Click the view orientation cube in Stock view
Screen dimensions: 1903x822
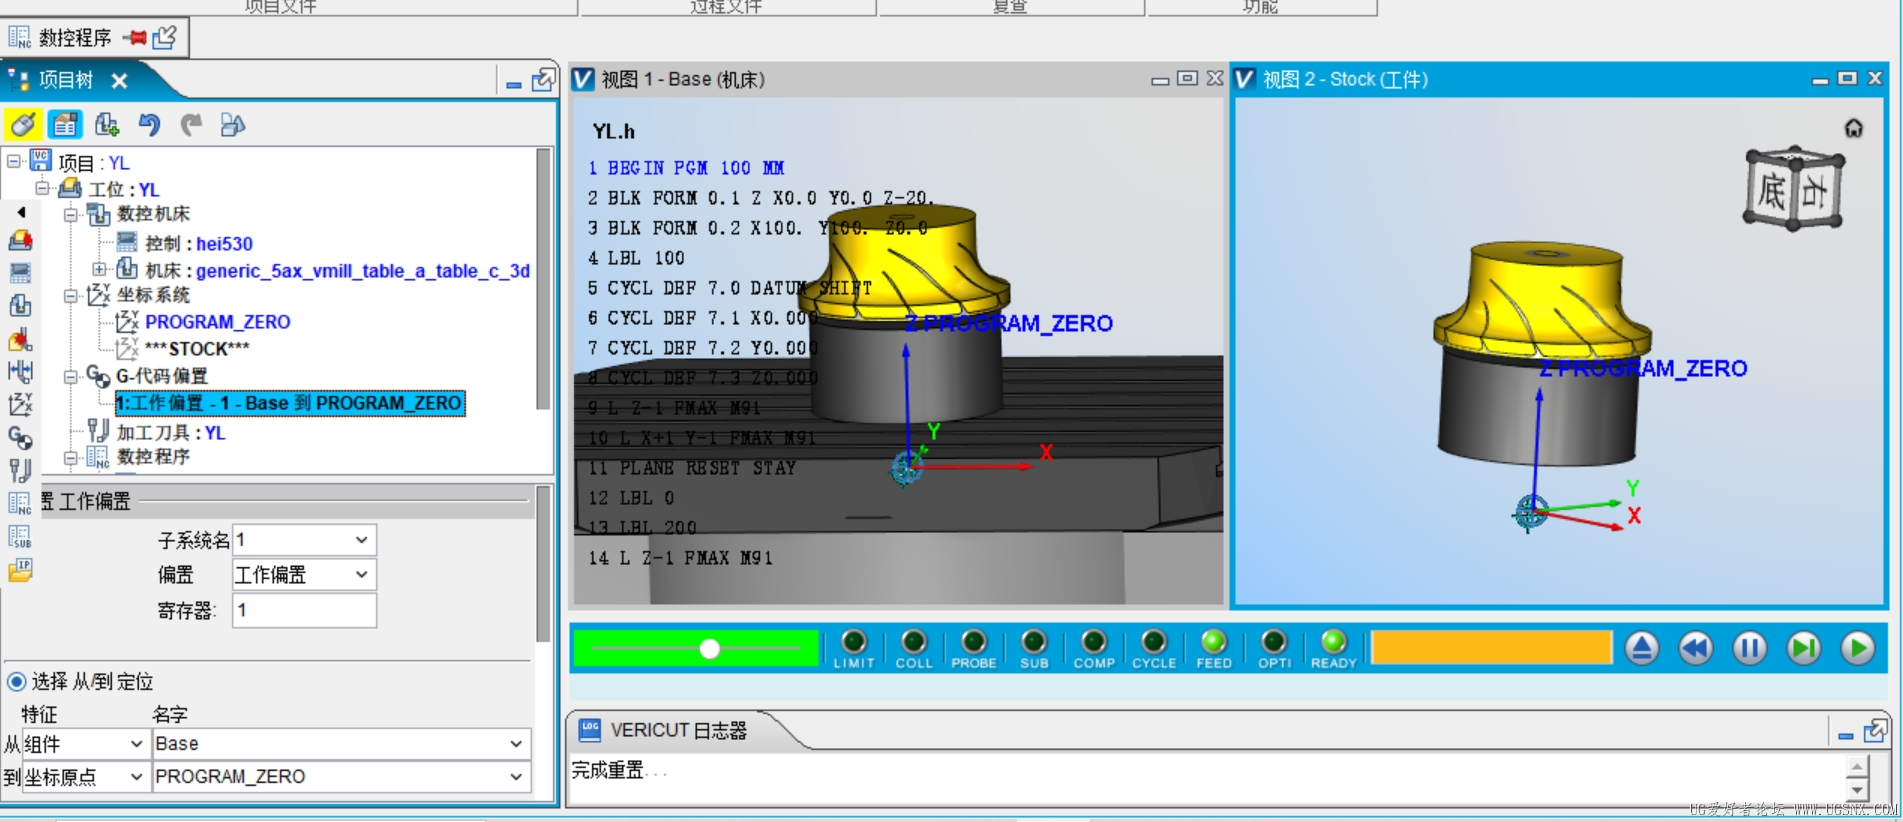(1794, 189)
